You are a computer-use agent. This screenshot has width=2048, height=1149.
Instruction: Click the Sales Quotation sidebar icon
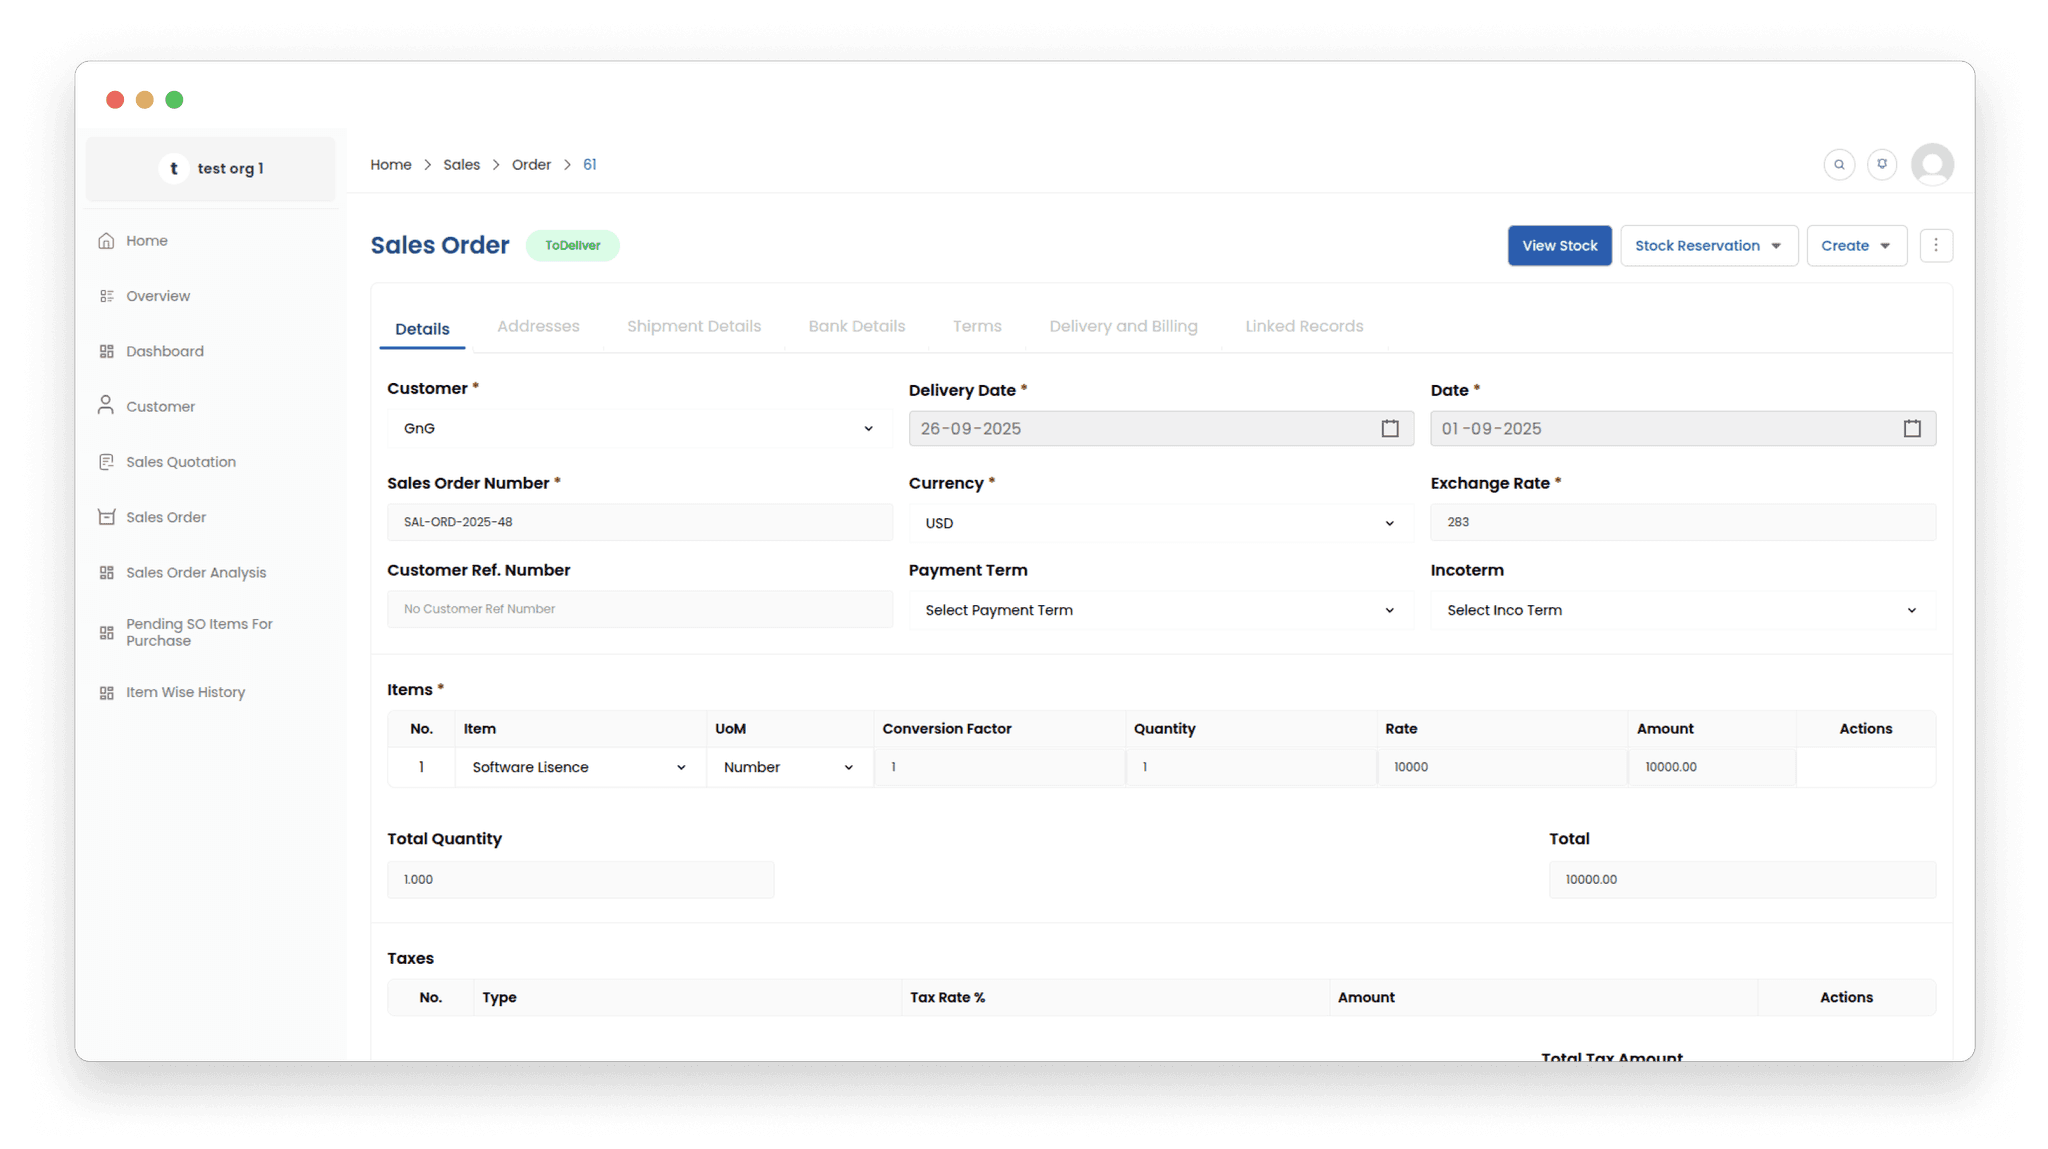tap(107, 462)
